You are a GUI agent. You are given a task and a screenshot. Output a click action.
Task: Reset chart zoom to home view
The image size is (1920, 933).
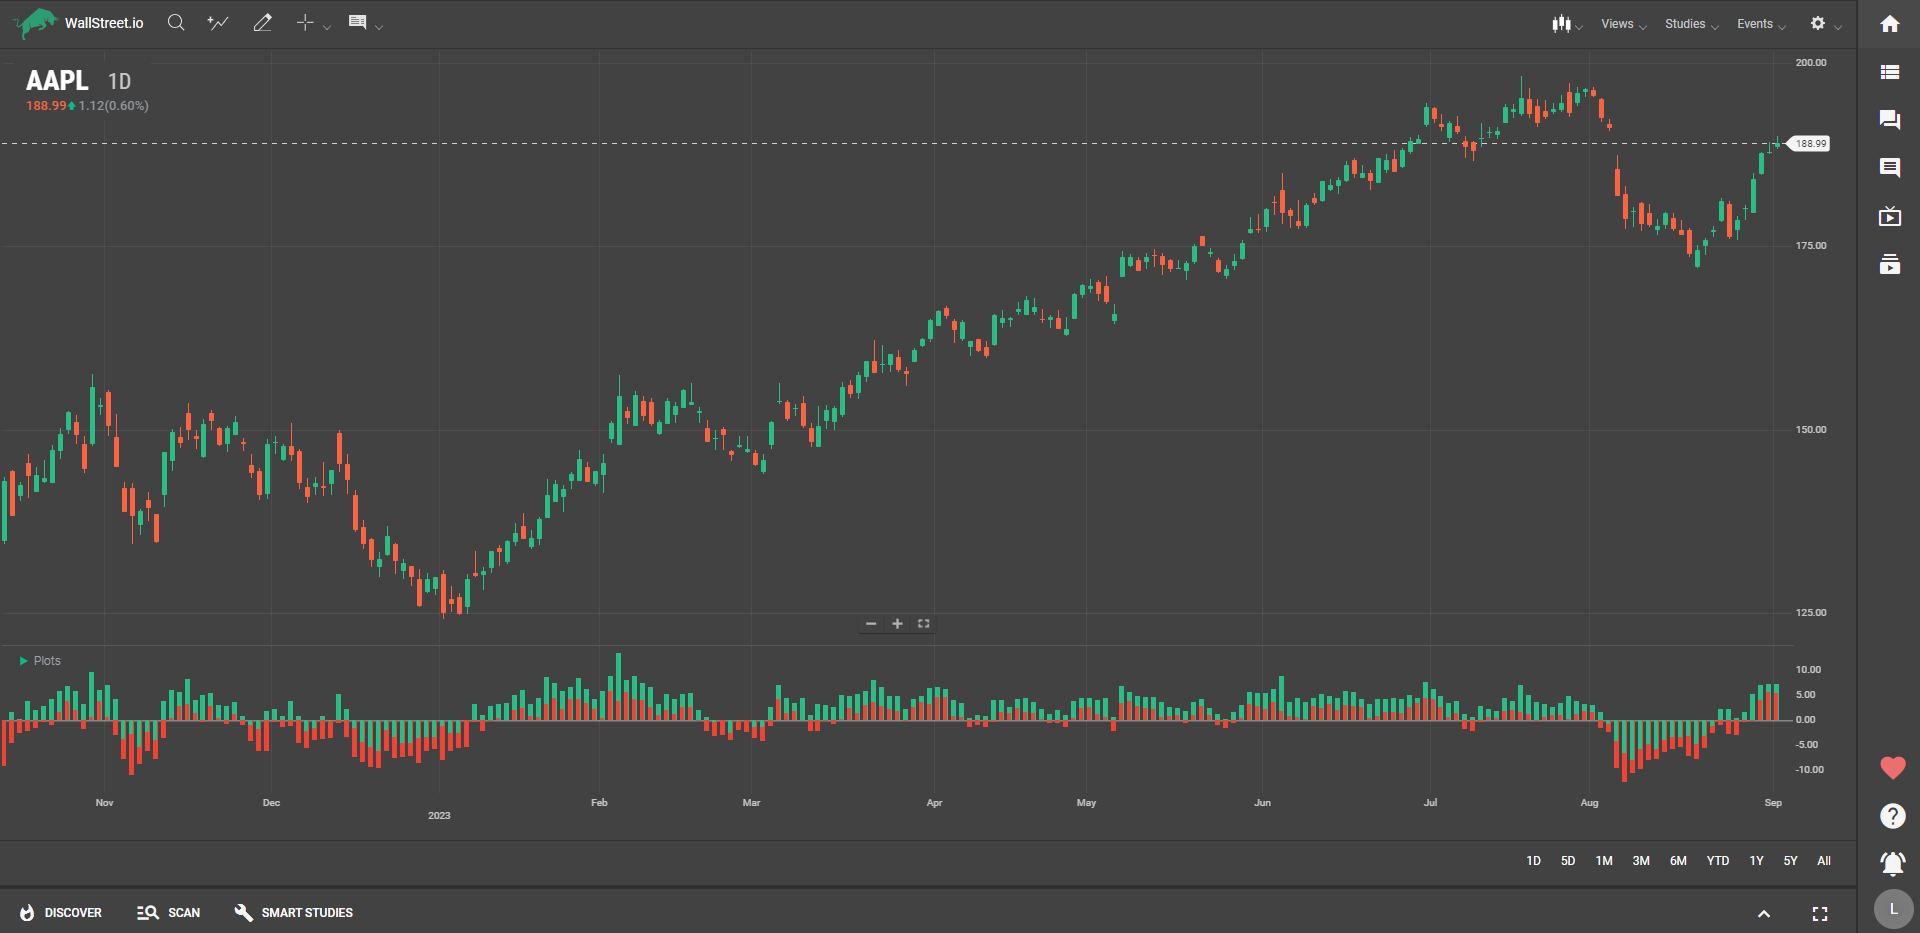coord(924,624)
